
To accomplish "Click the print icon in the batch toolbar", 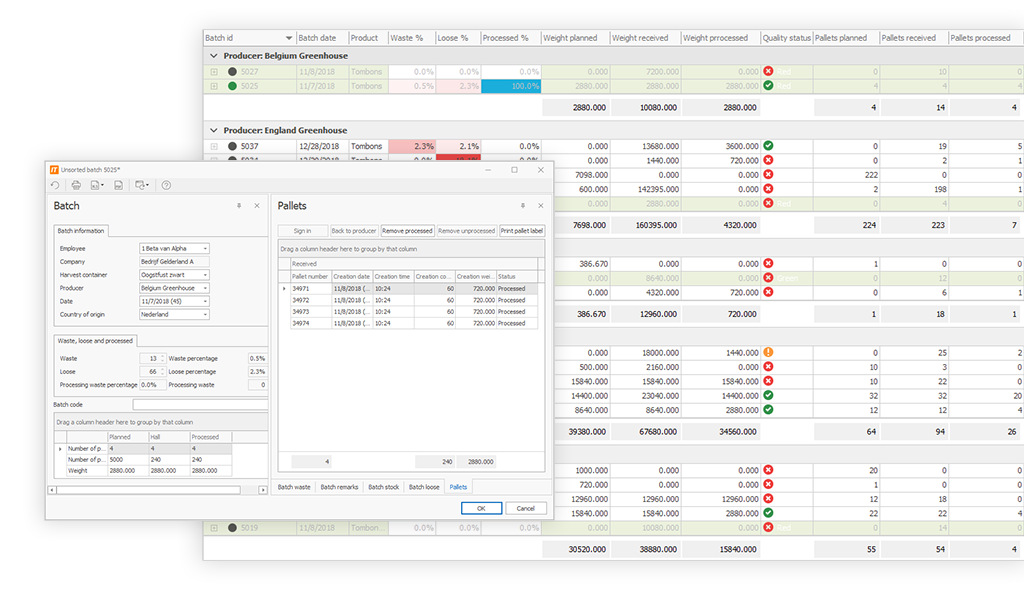I will click(76, 185).
